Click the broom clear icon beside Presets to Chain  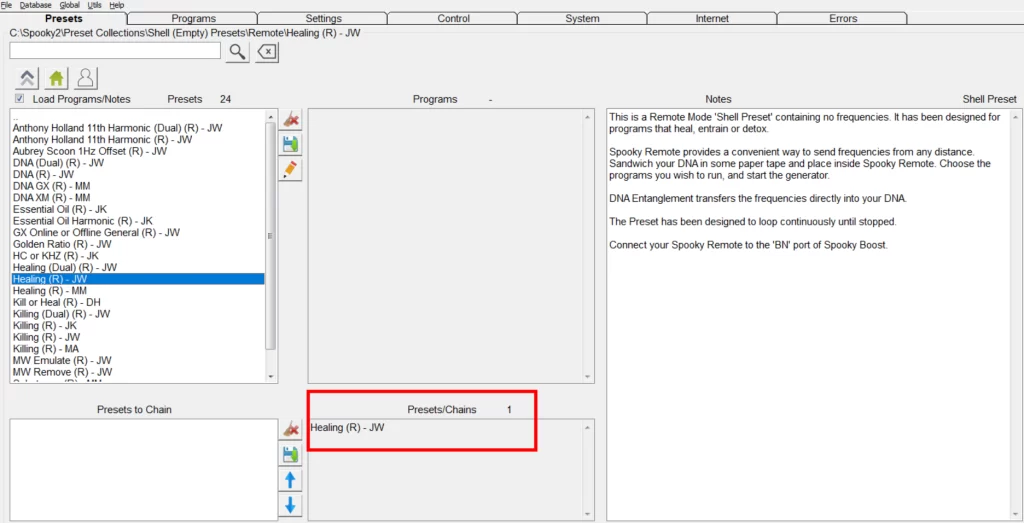(290, 429)
